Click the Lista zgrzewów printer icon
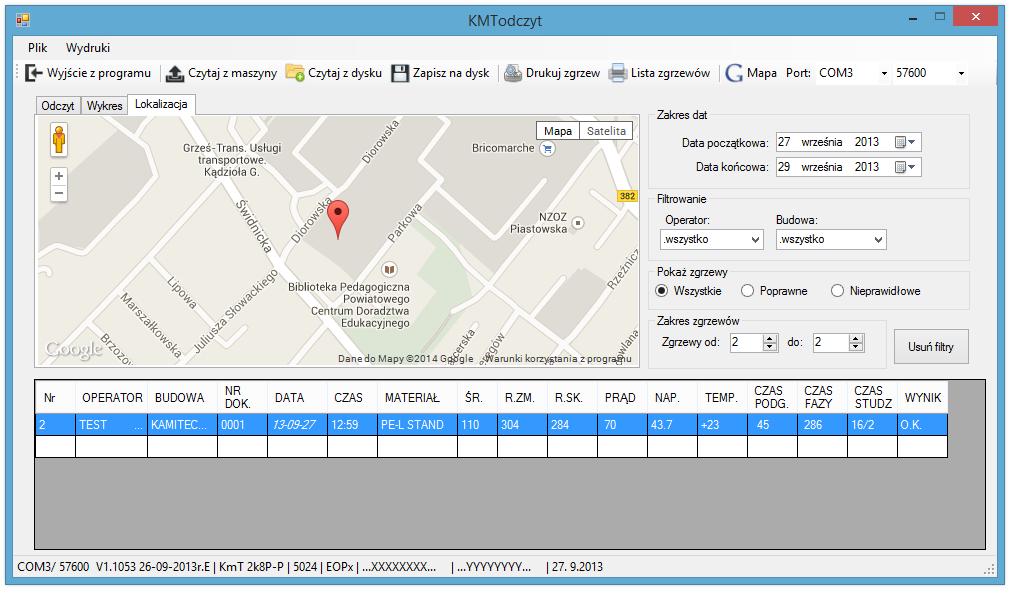 click(x=618, y=73)
